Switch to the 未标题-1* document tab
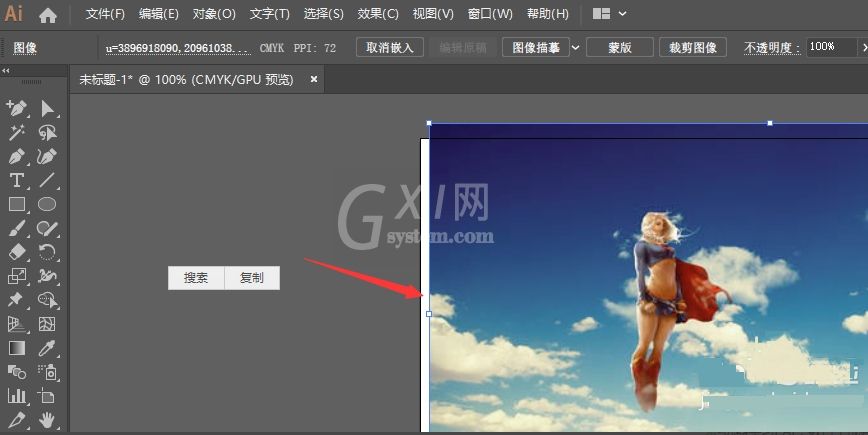The image size is (868, 435). [x=186, y=80]
